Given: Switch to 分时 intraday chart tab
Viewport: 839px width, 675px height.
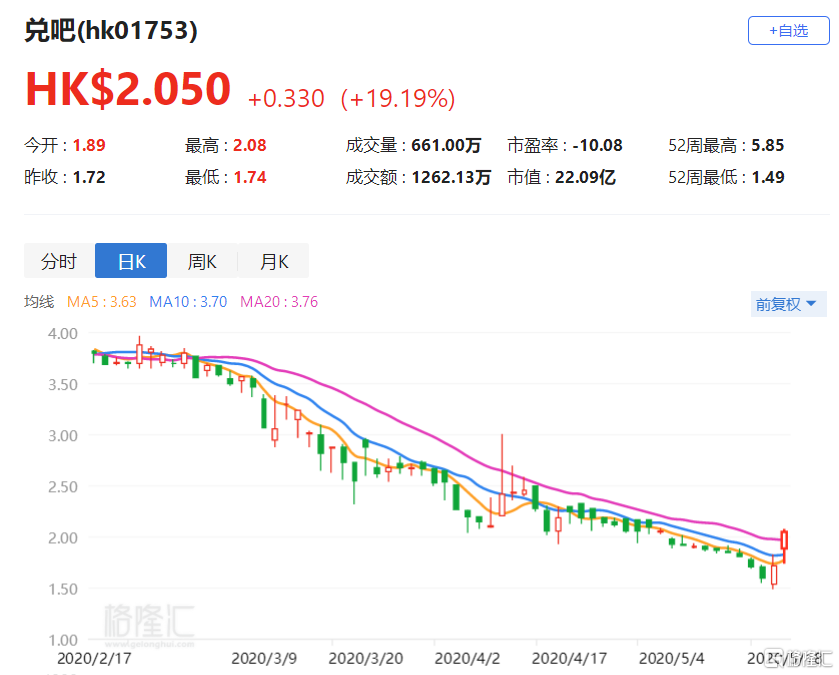Looking at the screenshot, I should pos(59,261).
